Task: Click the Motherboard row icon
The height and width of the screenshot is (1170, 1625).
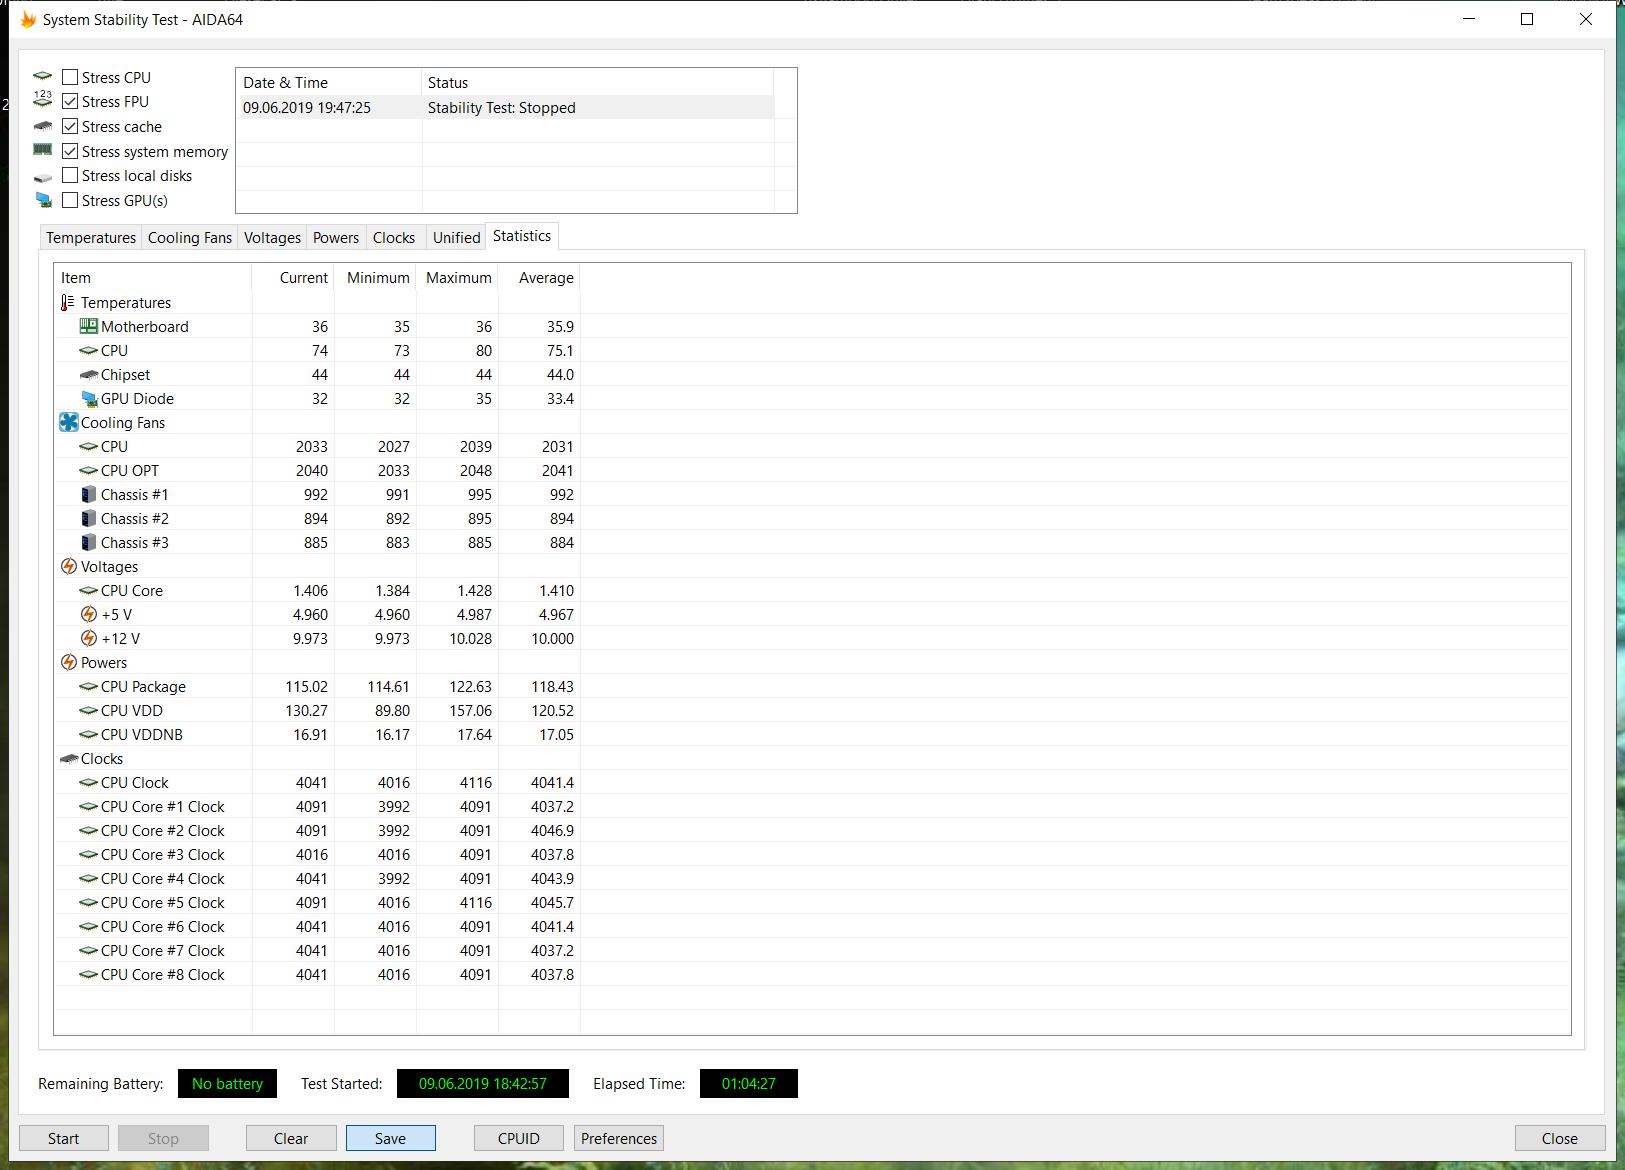Action: (88, 326)
